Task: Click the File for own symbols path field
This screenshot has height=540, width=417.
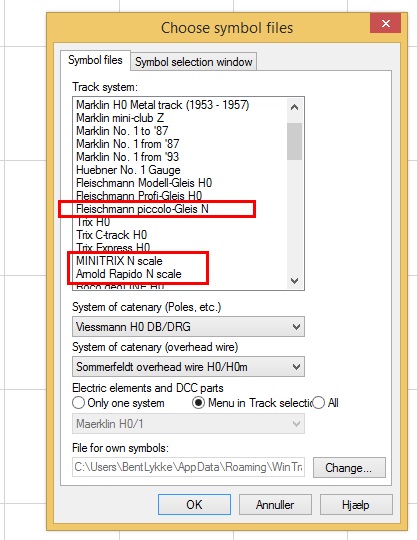Action: pyautogui.click(x=188, y=467)
